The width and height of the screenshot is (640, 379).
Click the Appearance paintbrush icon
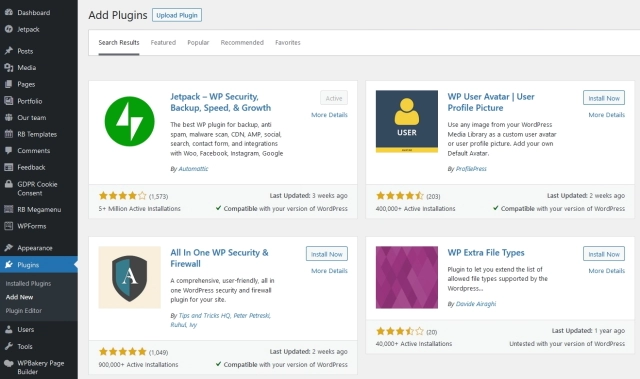9,248
